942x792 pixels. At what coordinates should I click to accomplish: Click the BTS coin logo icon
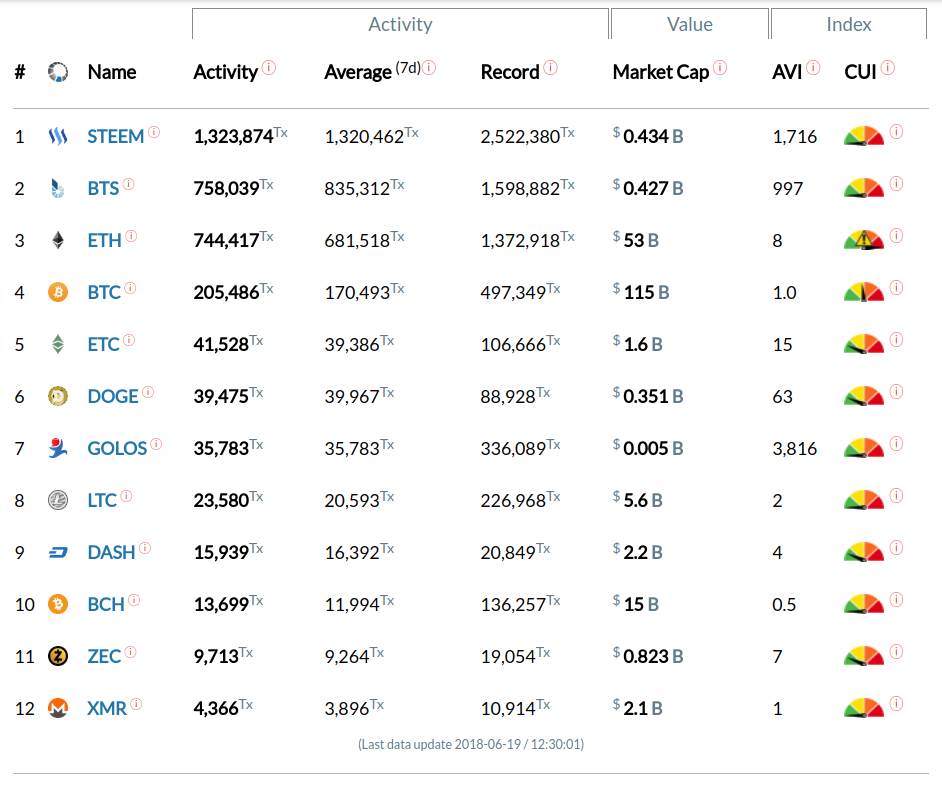click(58, 189)
